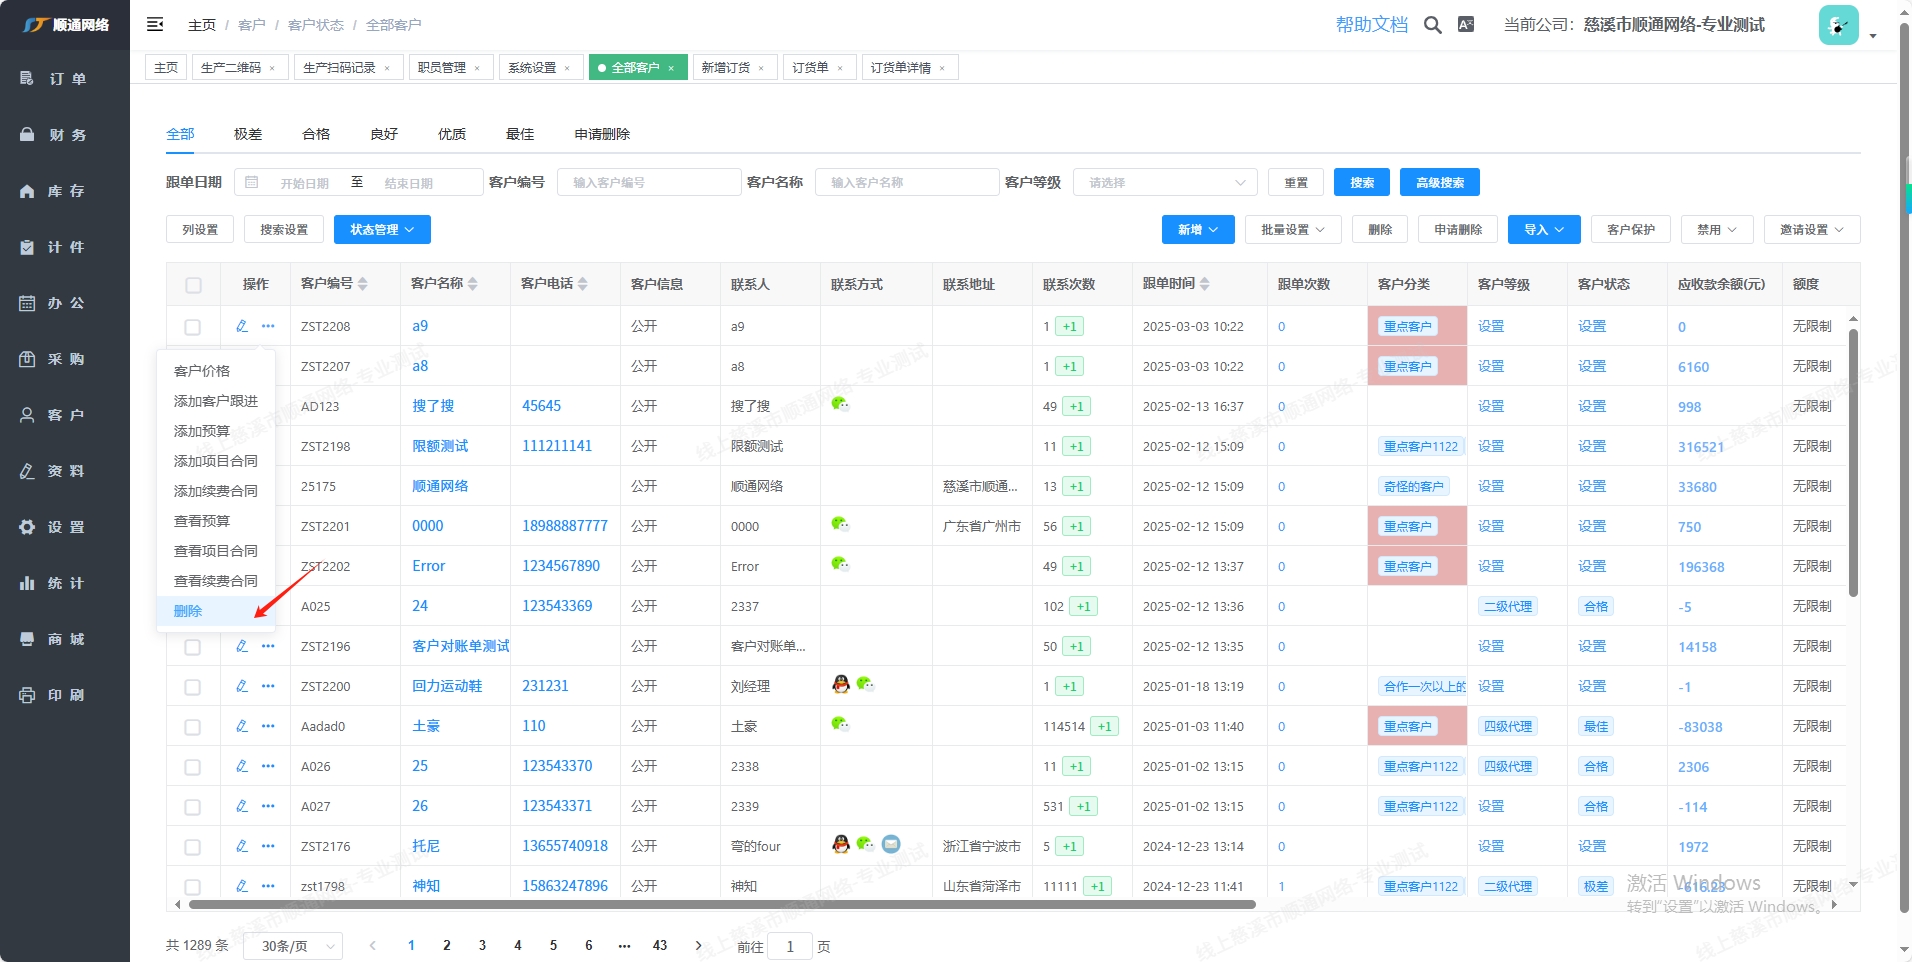
Task: Click 客户编号 input field
Action: click(649, 182)
